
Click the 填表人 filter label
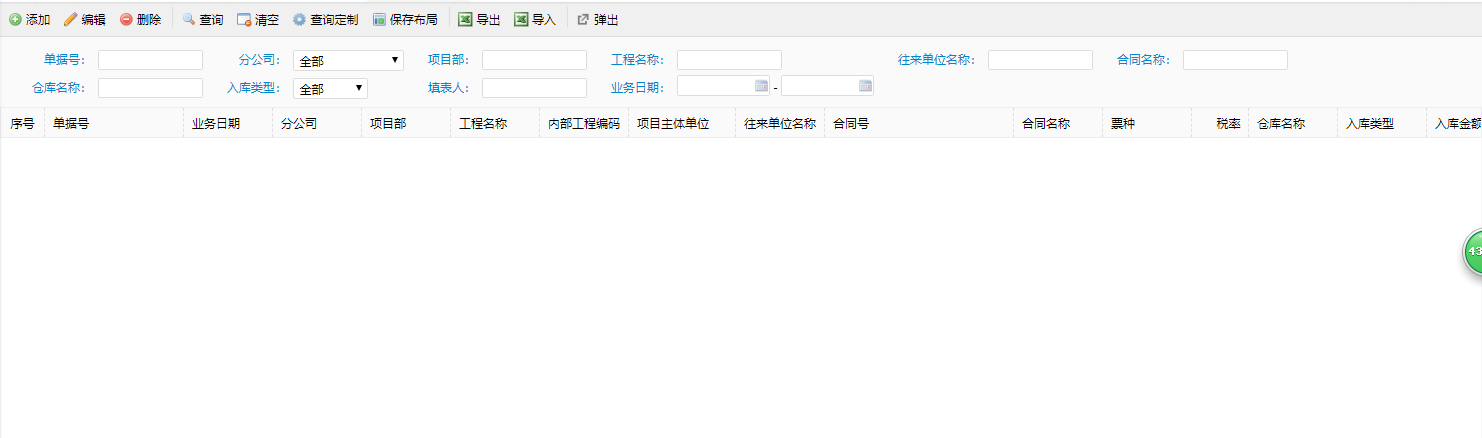coord(448,88)
